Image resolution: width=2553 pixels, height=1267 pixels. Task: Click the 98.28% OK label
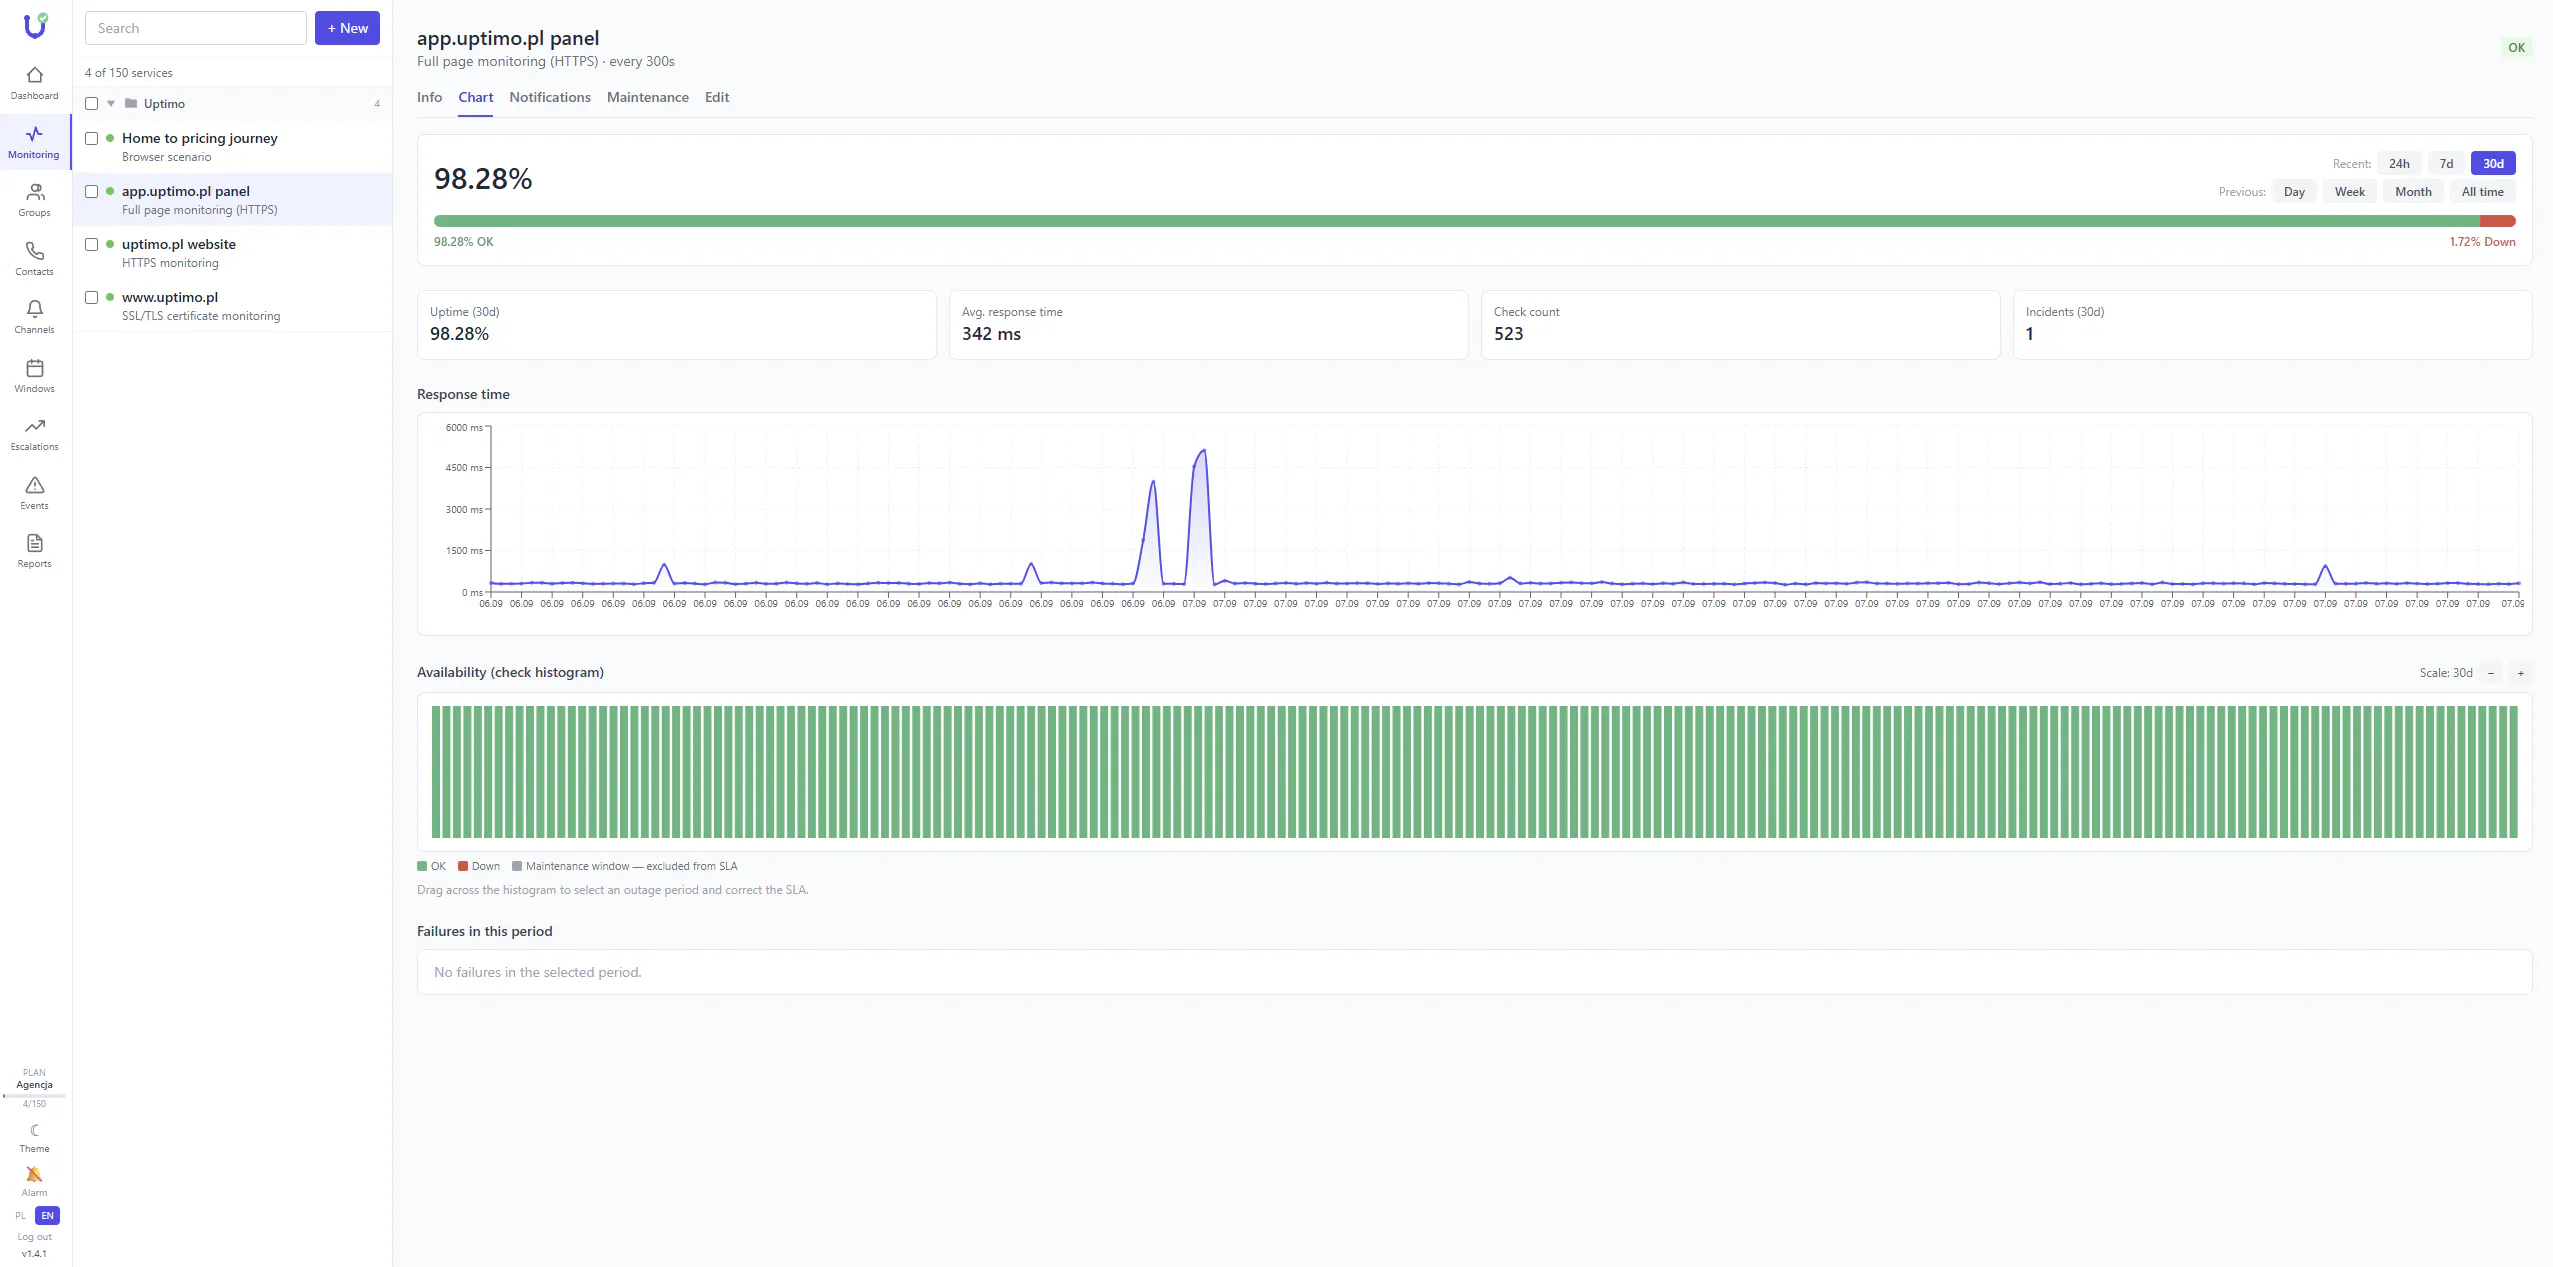coord(464,242)
